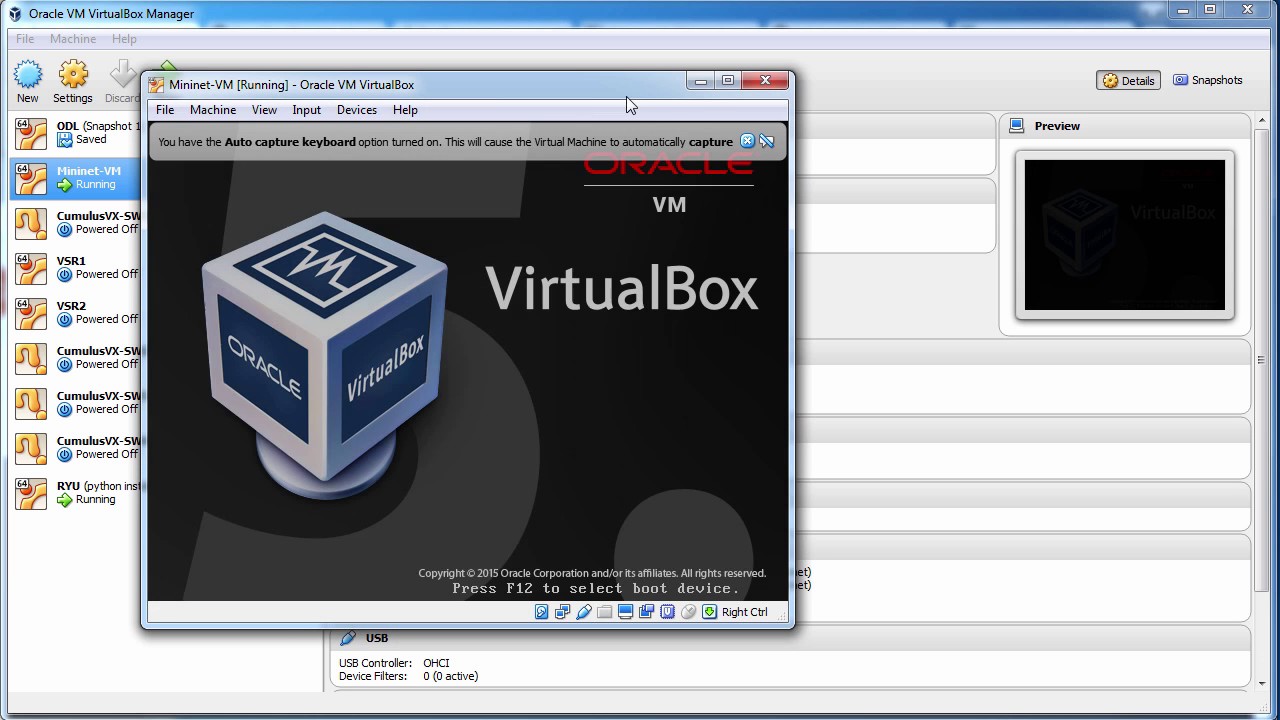The height and width of the screenshot is (720, 1280).
Task: Click the shared folders status icon
Action: (x=604, y=612)
